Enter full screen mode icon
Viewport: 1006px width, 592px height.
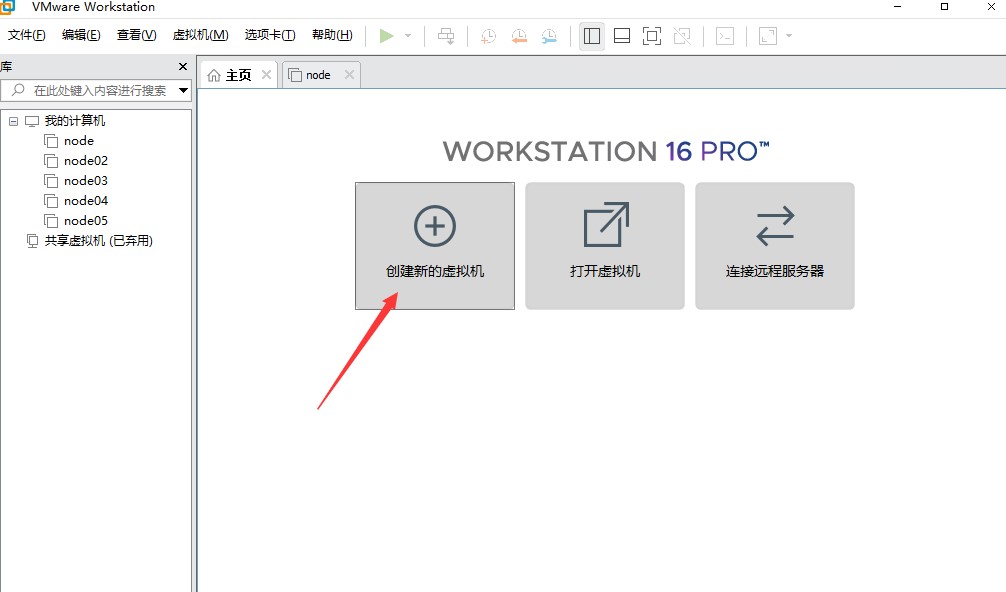tap(652, 36)
